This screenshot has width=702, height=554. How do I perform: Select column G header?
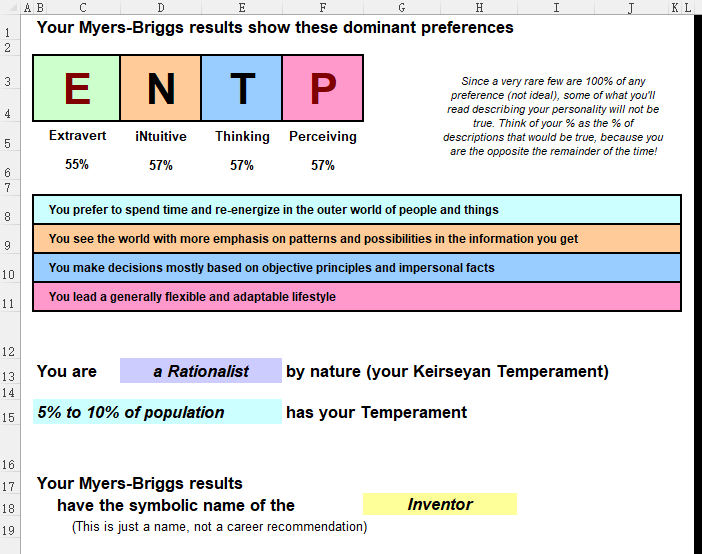[402, 8]
